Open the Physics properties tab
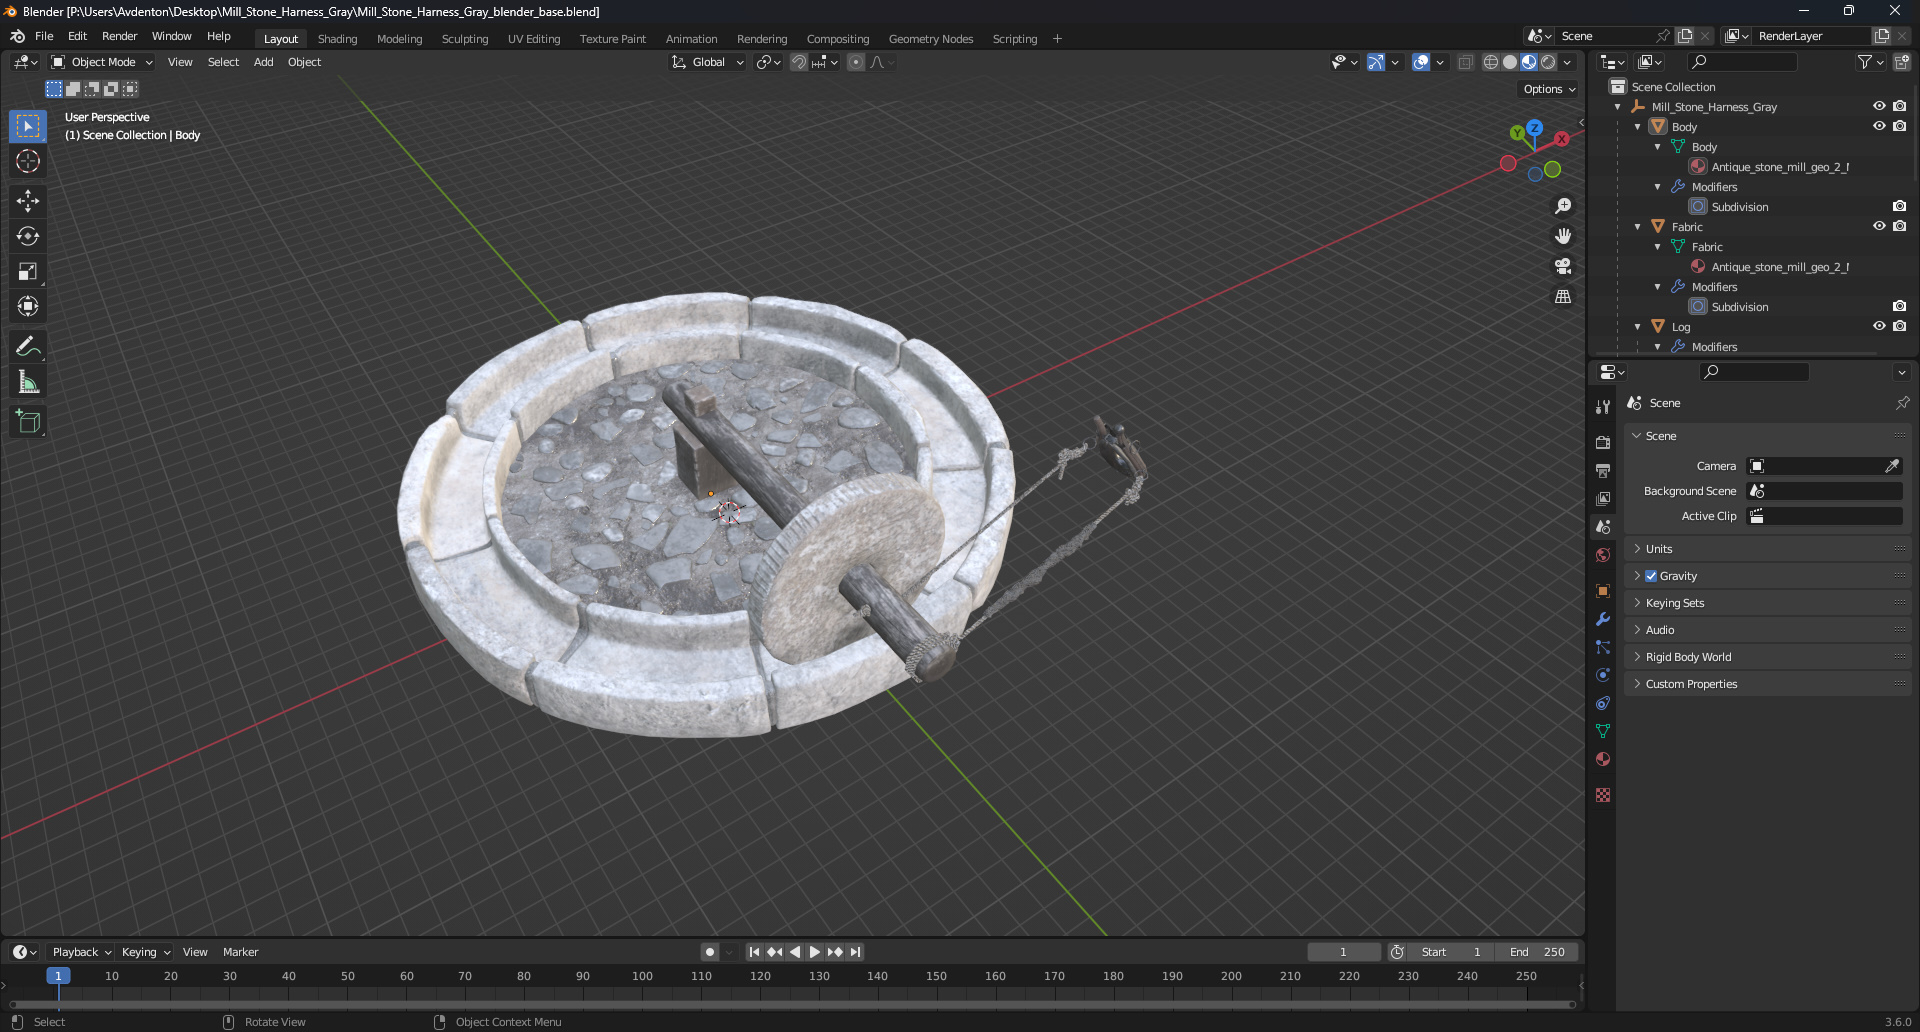This screenshot has height=1032, width=1920. point(1603,675)
